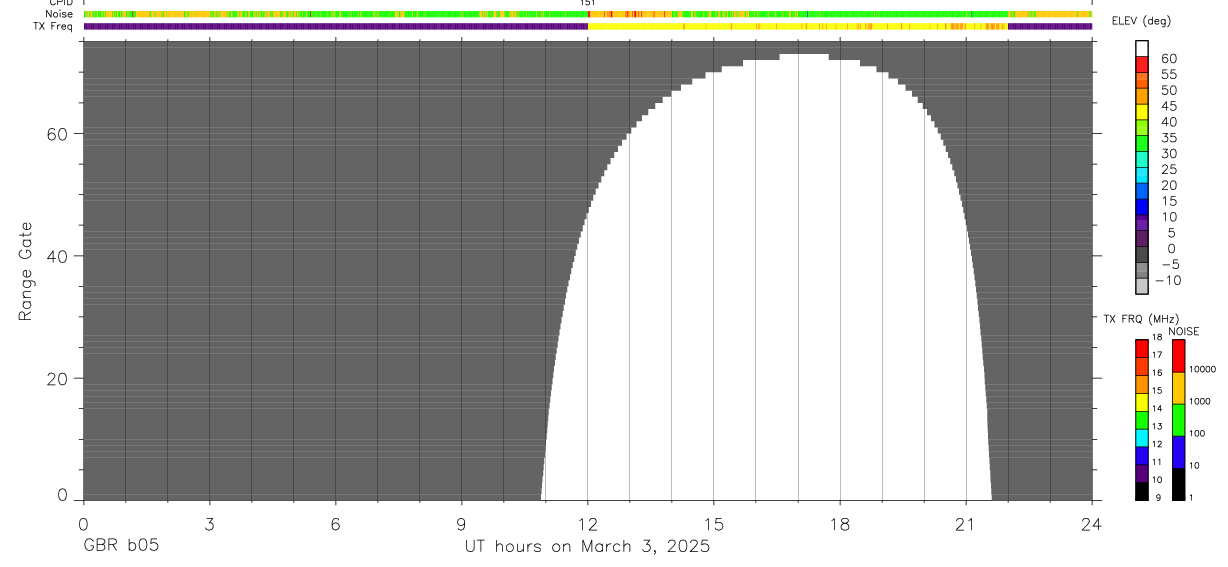Click the '100' label on the NOISE scale
1228x567 pixels.
pyautogui.click(x=1198, y=433)
